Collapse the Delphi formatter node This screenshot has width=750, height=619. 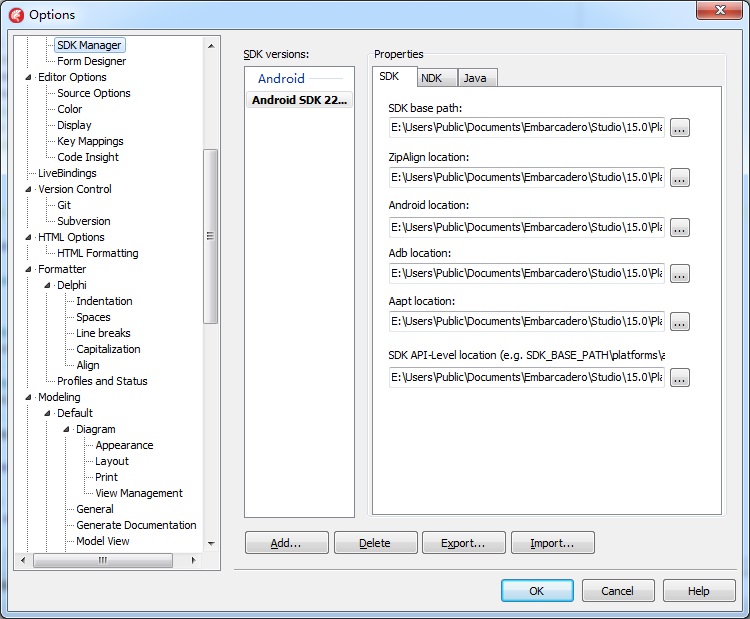pyautogui.click(x=47, y=286)
